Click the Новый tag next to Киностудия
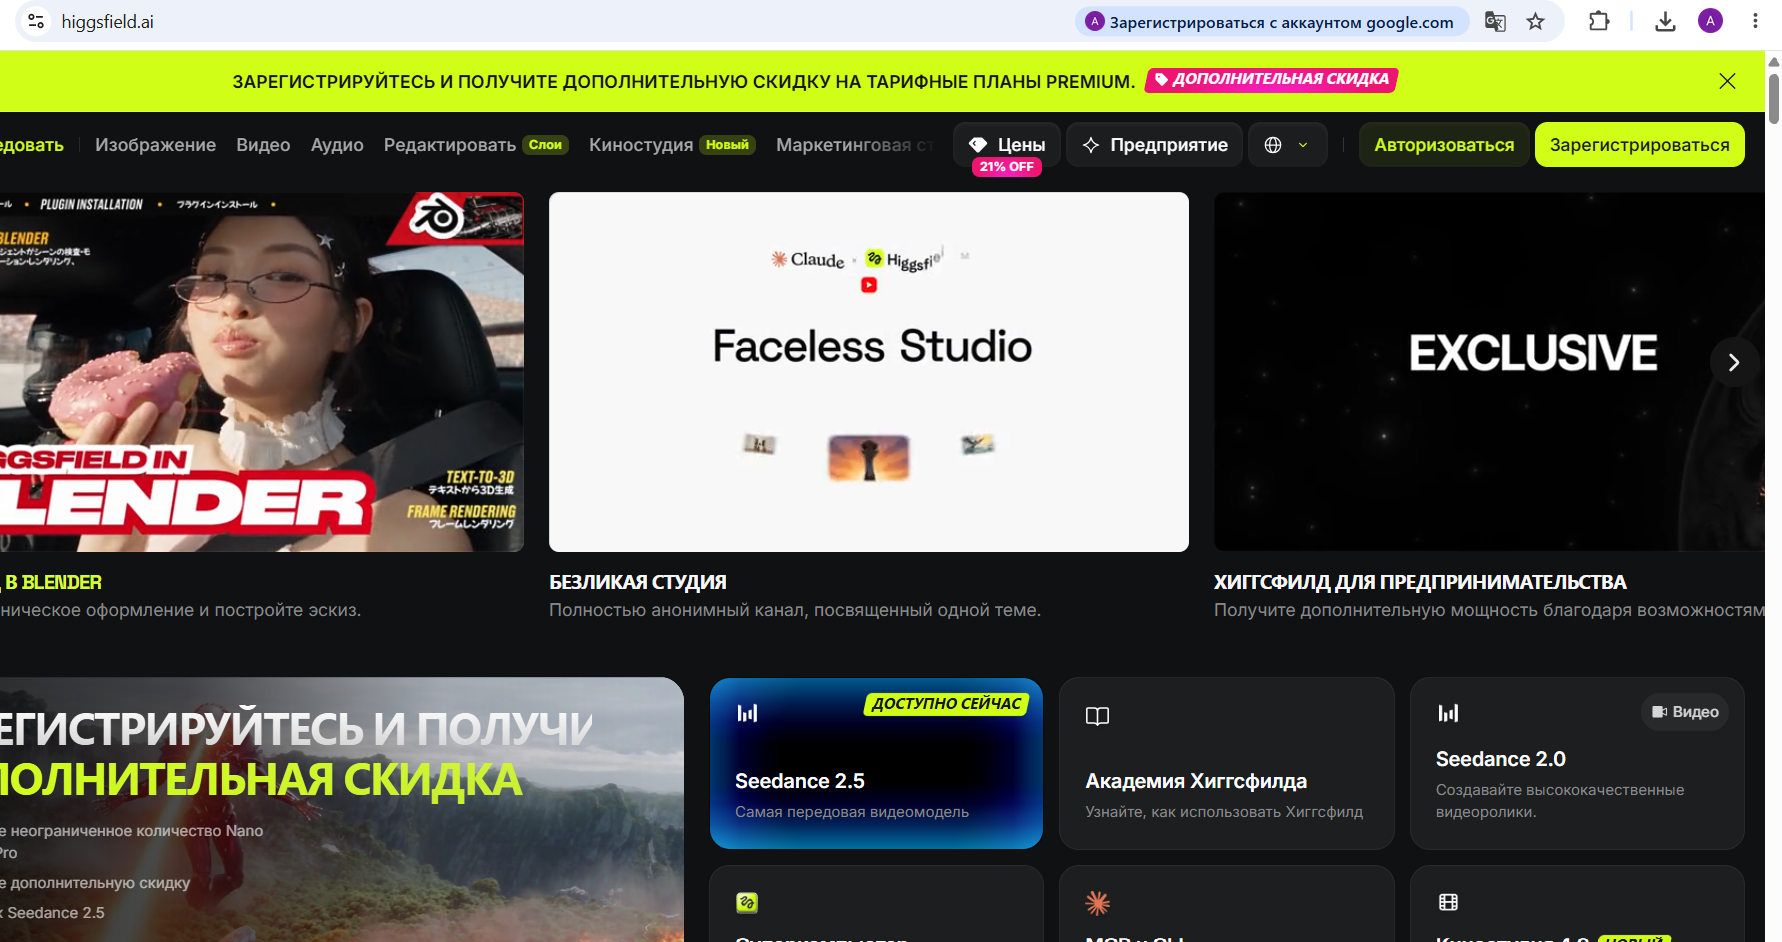The width and height of the screenshot is (1782, 942). [x=727, y=145]
